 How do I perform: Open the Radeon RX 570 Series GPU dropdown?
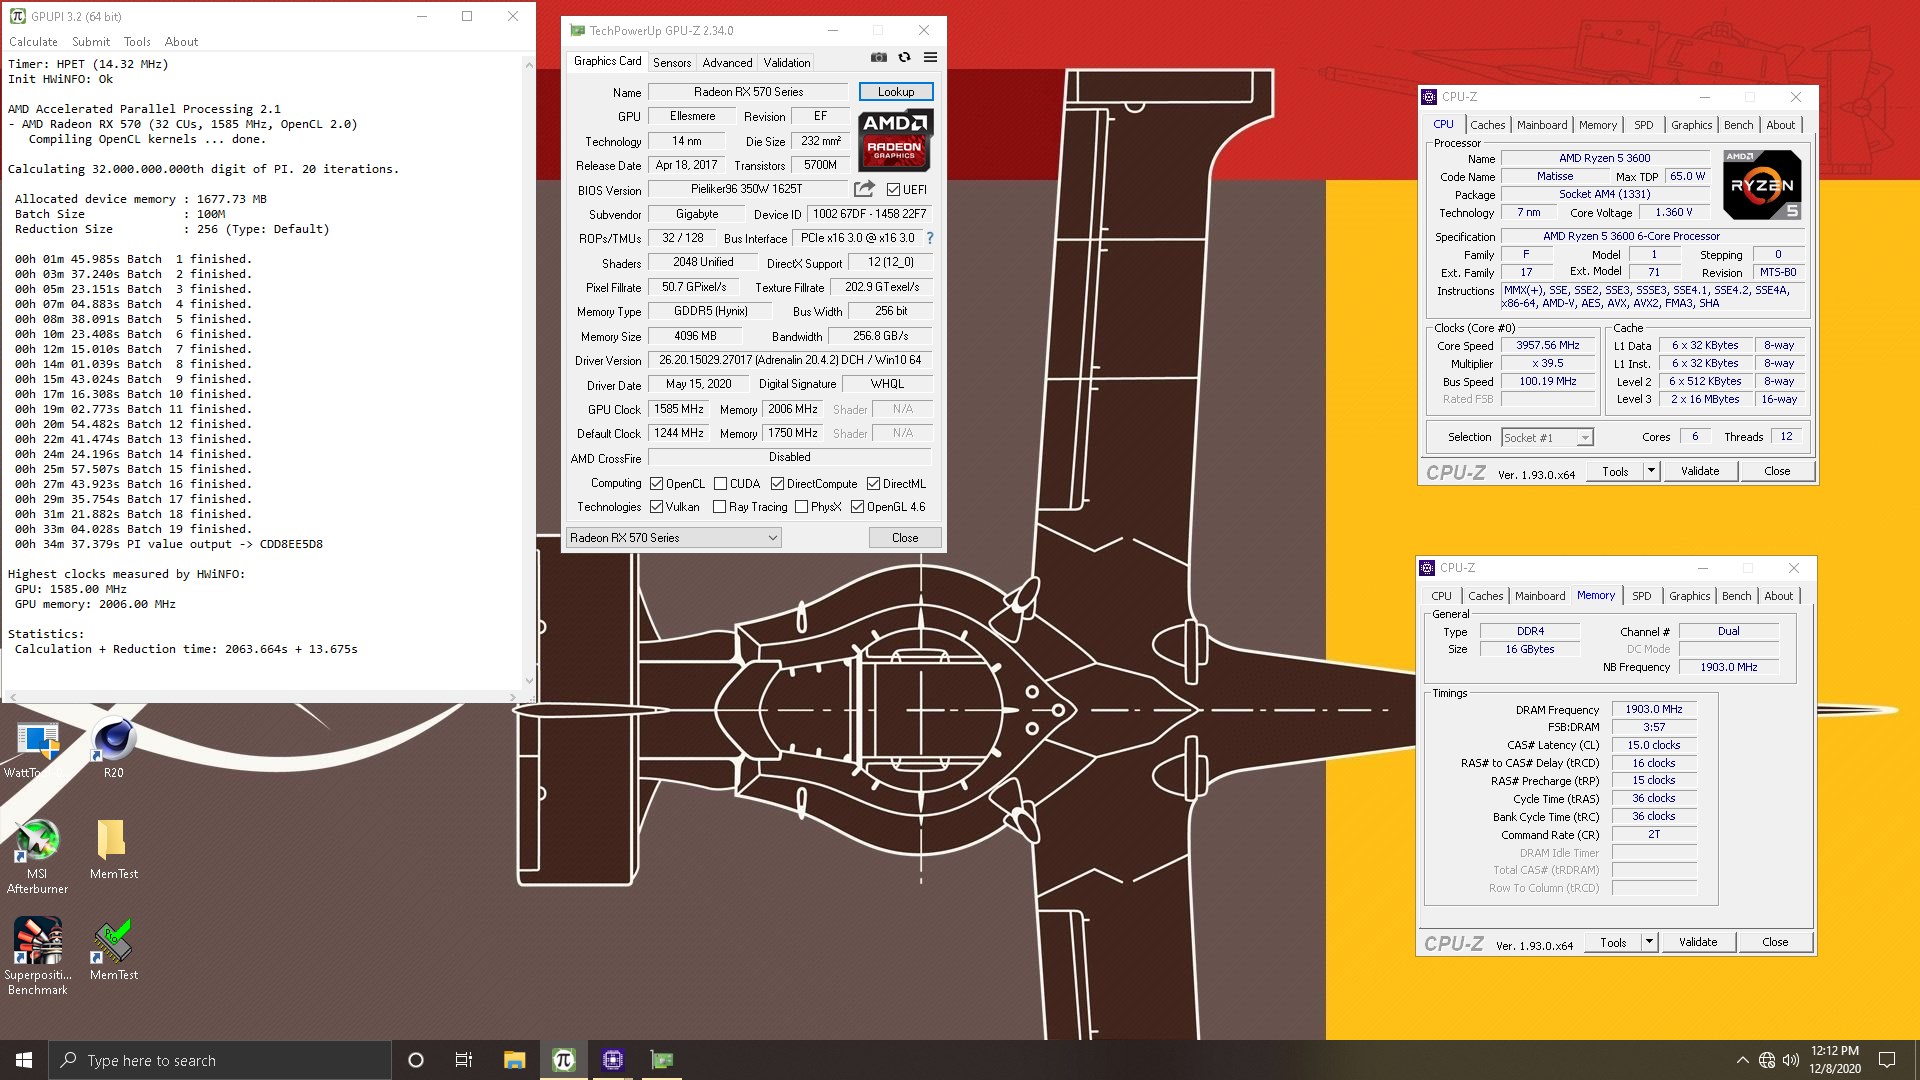click(x=673, y=538)
